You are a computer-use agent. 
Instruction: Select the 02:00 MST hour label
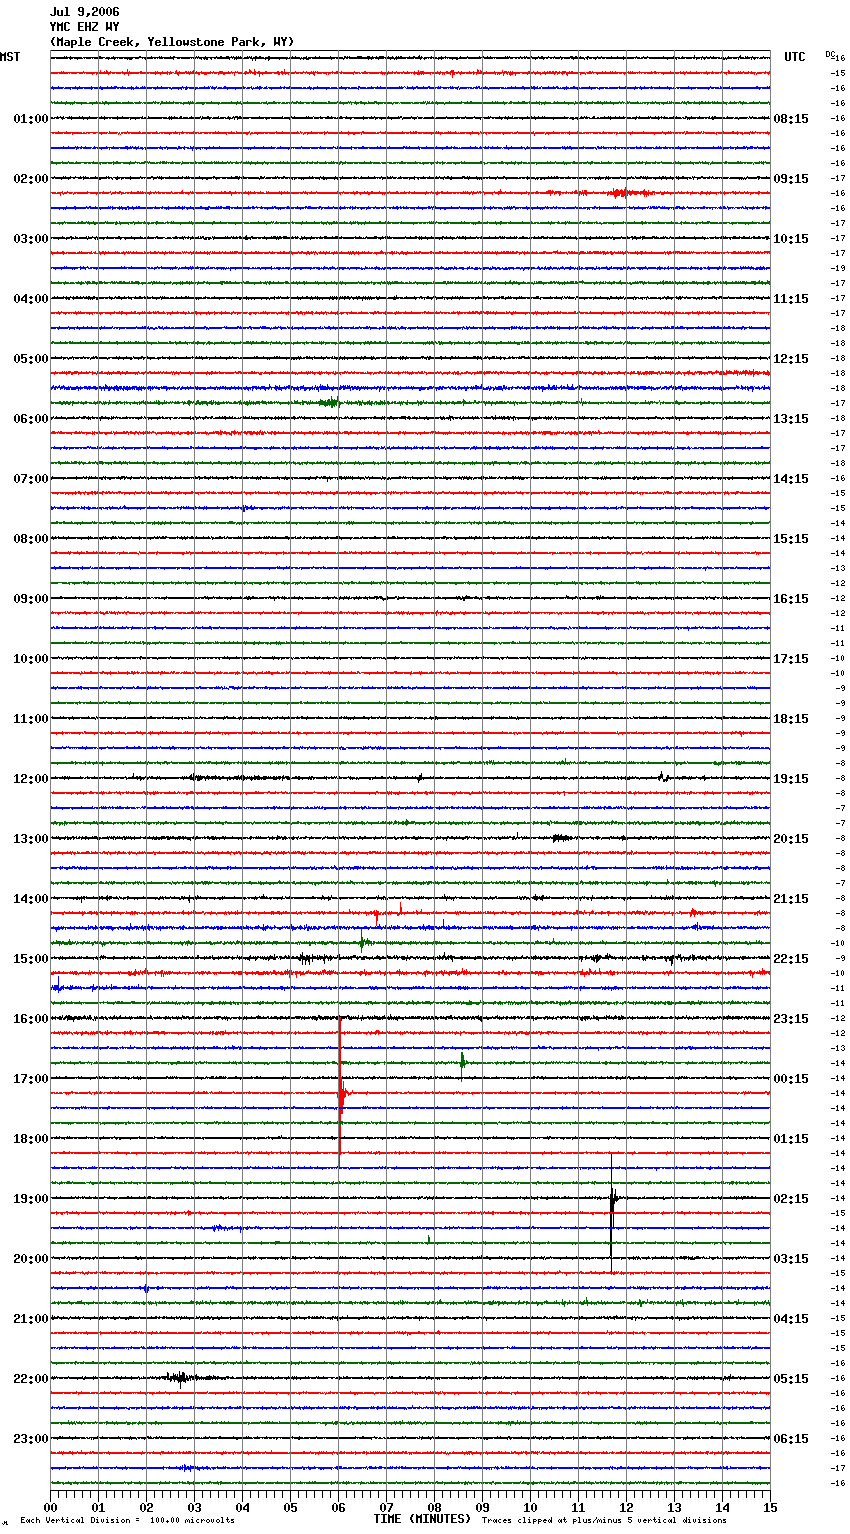pyautogui.click(x=31, y=179)
